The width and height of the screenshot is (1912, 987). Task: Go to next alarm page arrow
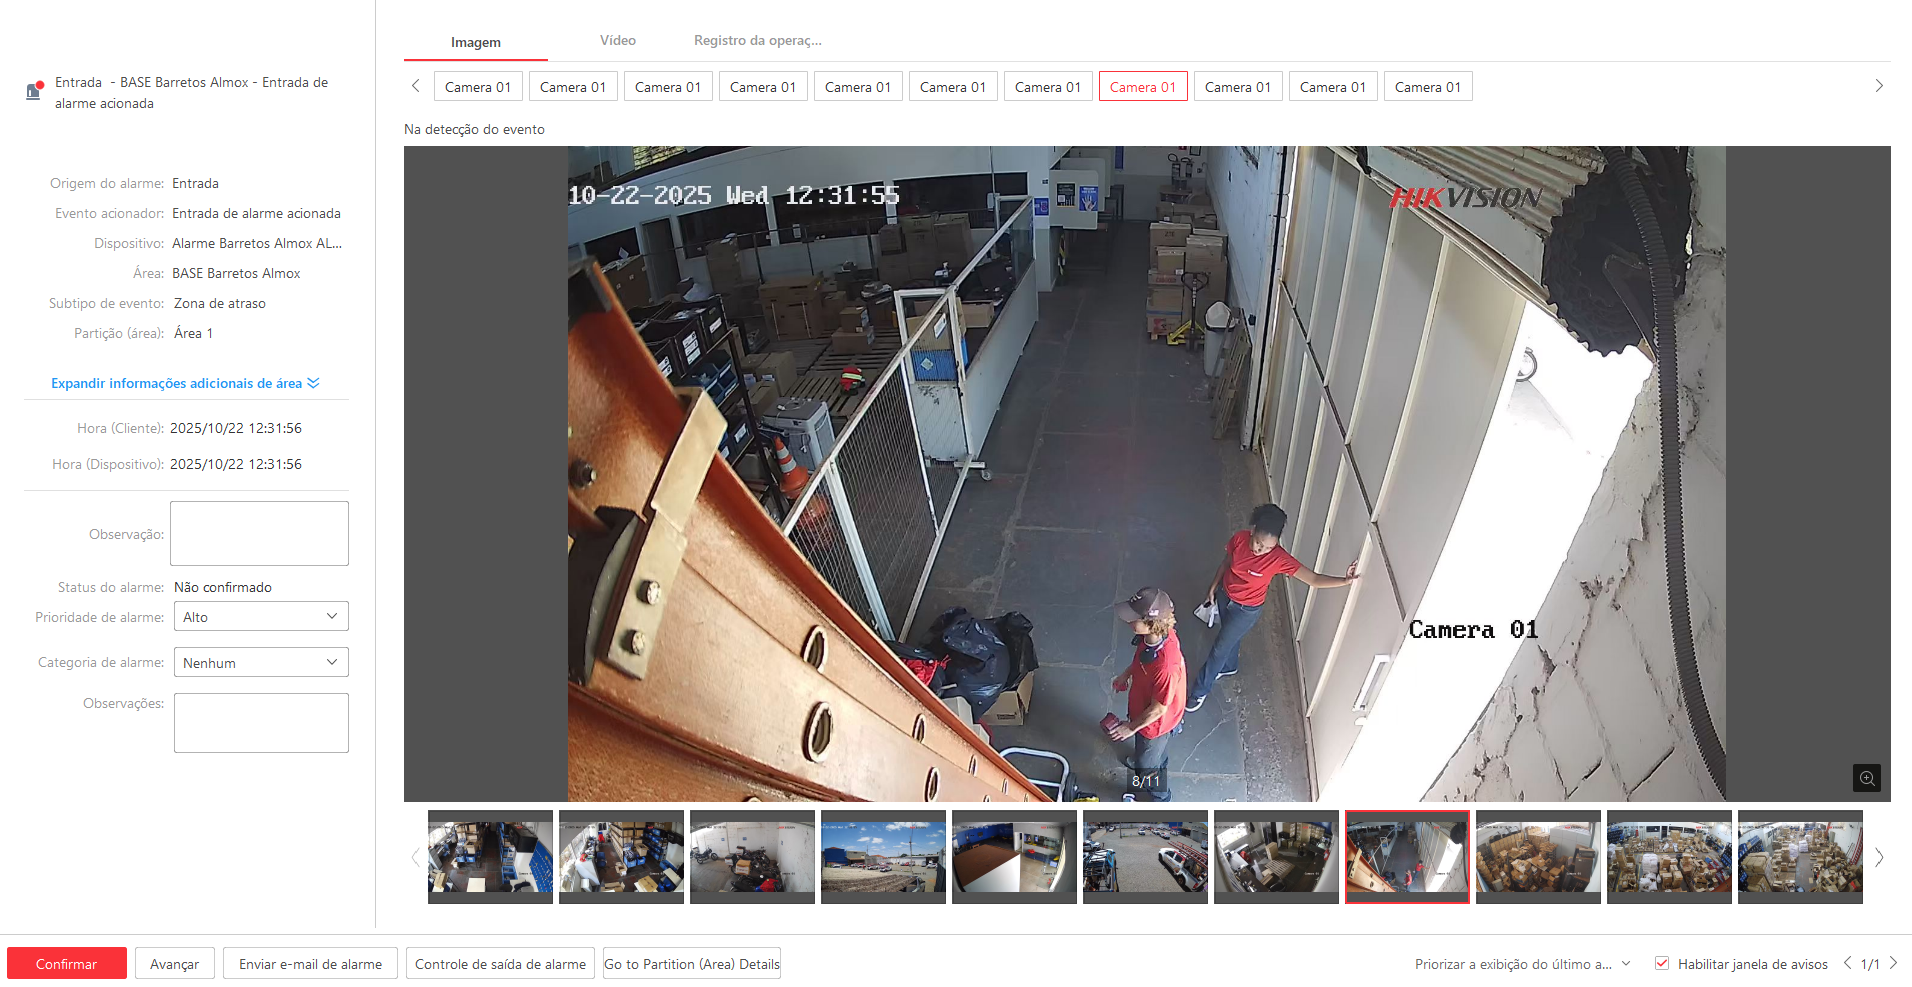pos(1893,963)
